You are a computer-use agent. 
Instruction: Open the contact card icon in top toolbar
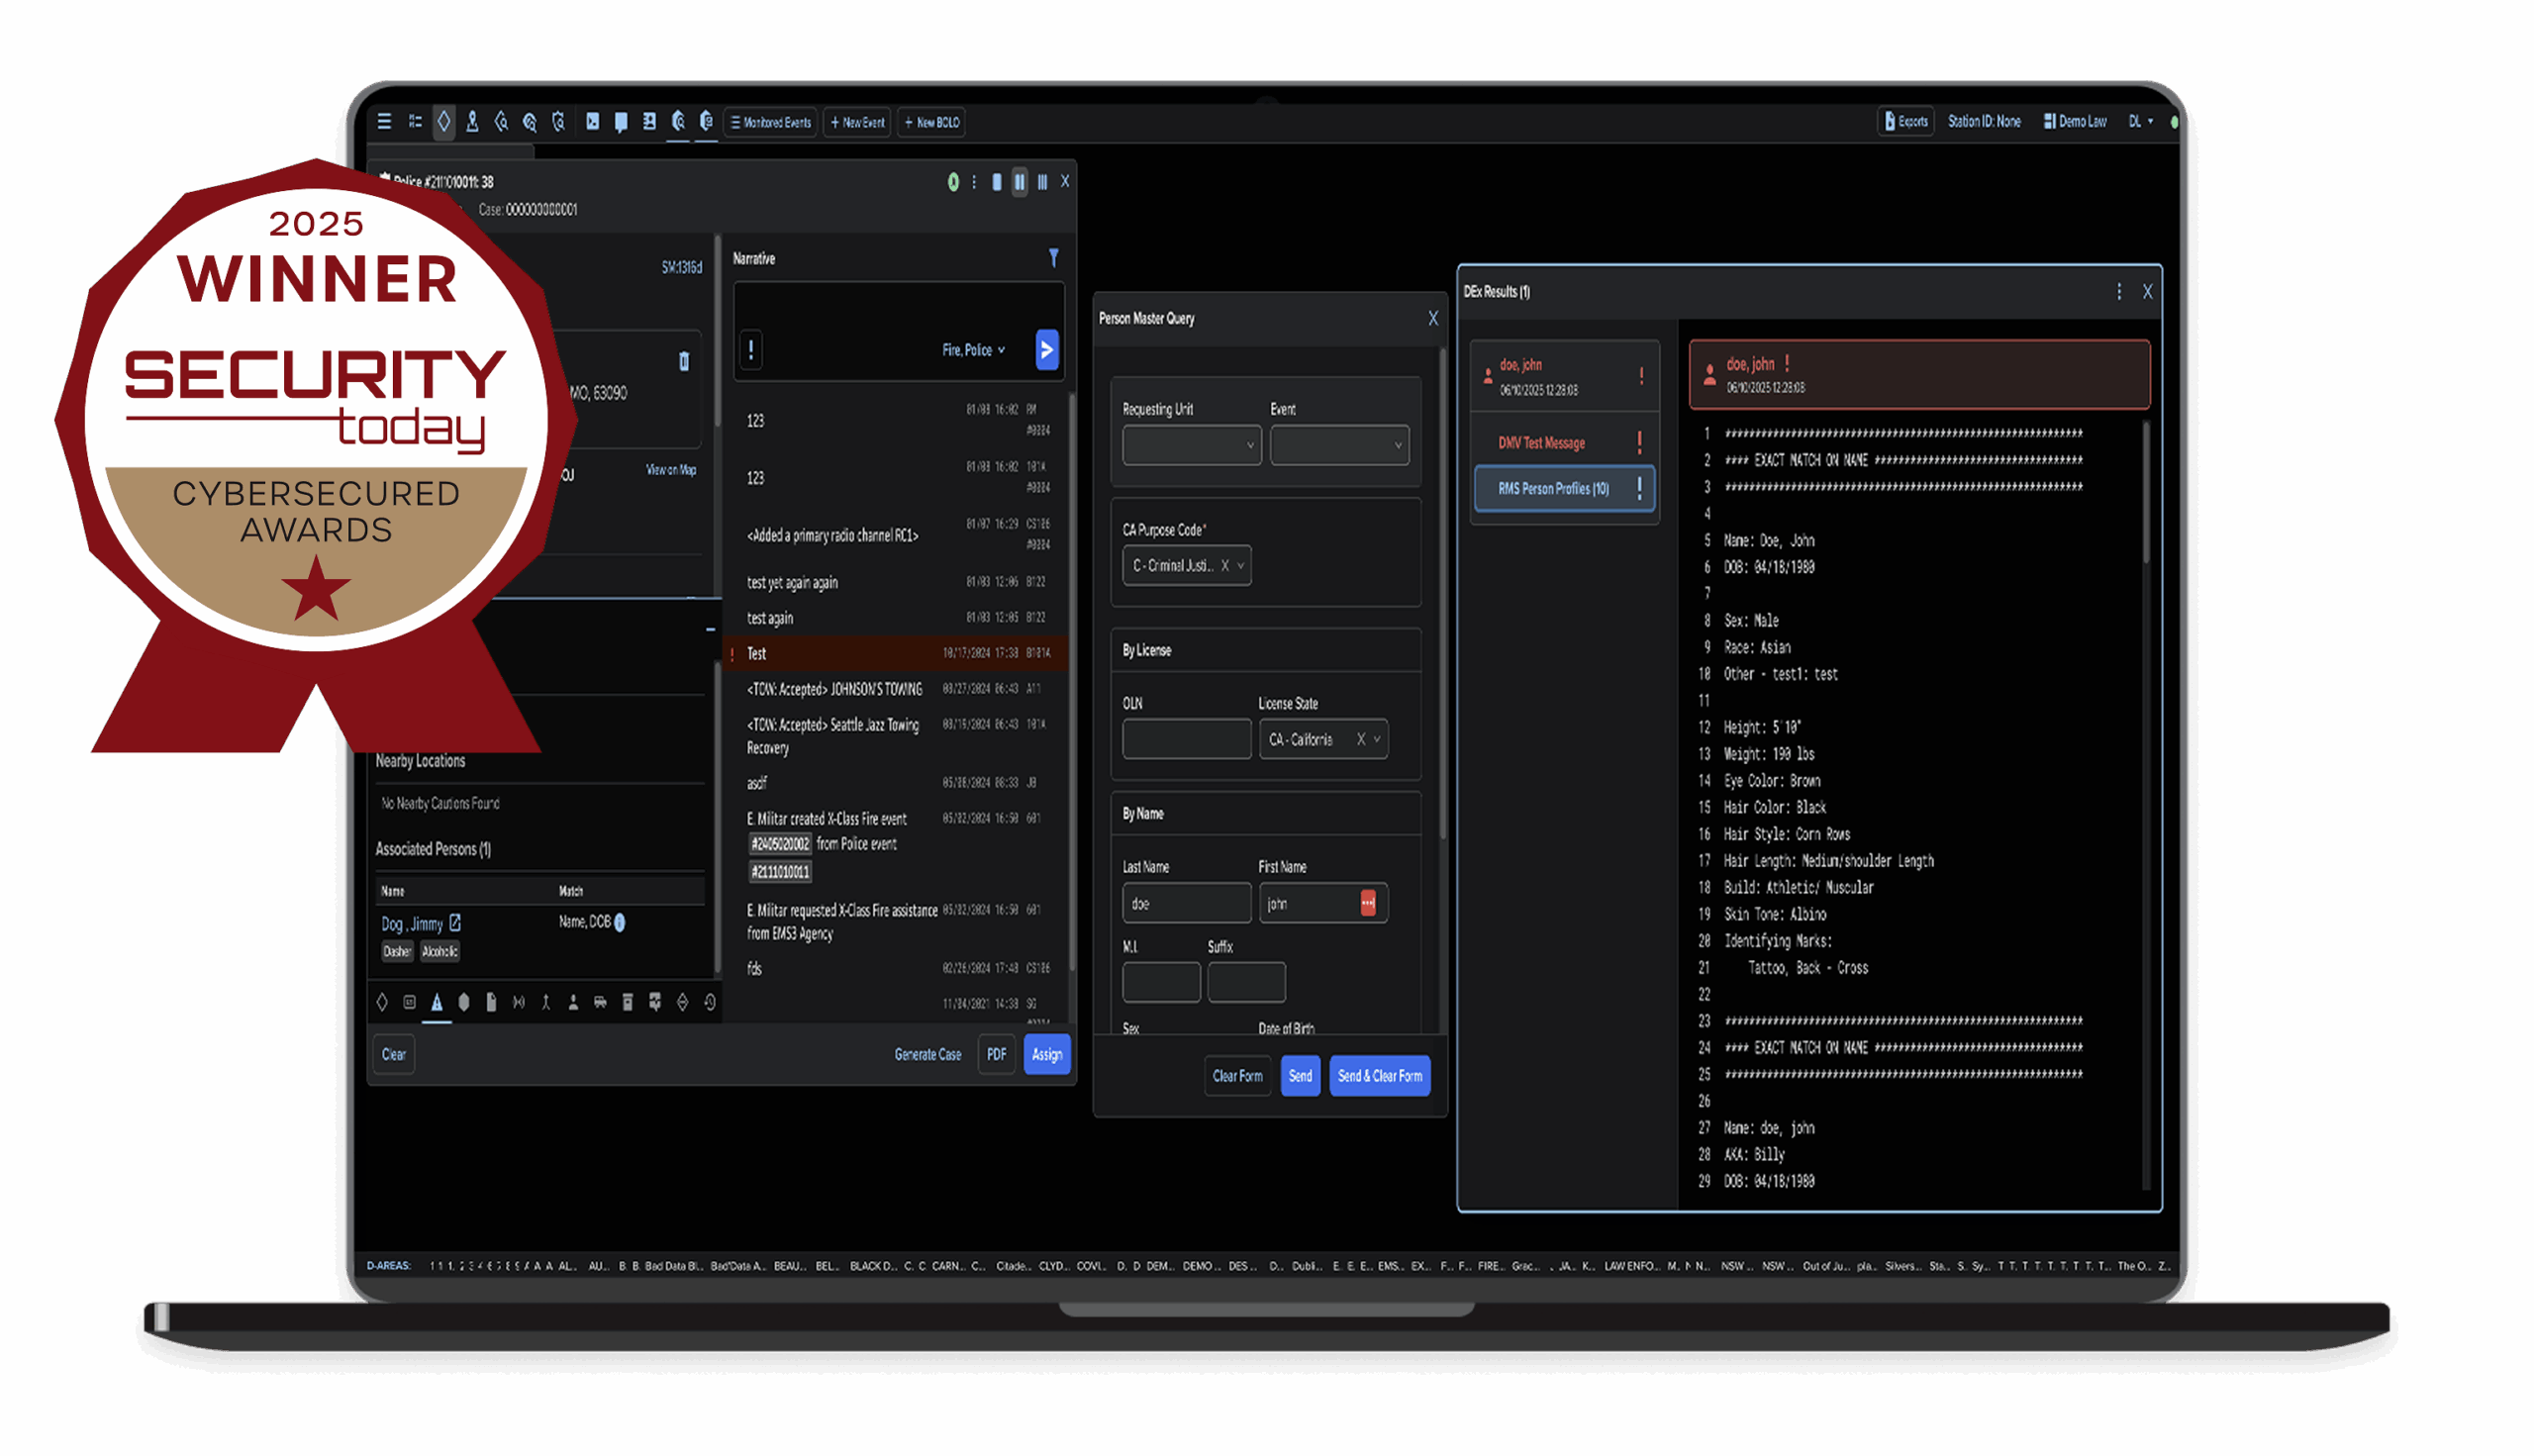pyautogui.click(x=649, y=122)
